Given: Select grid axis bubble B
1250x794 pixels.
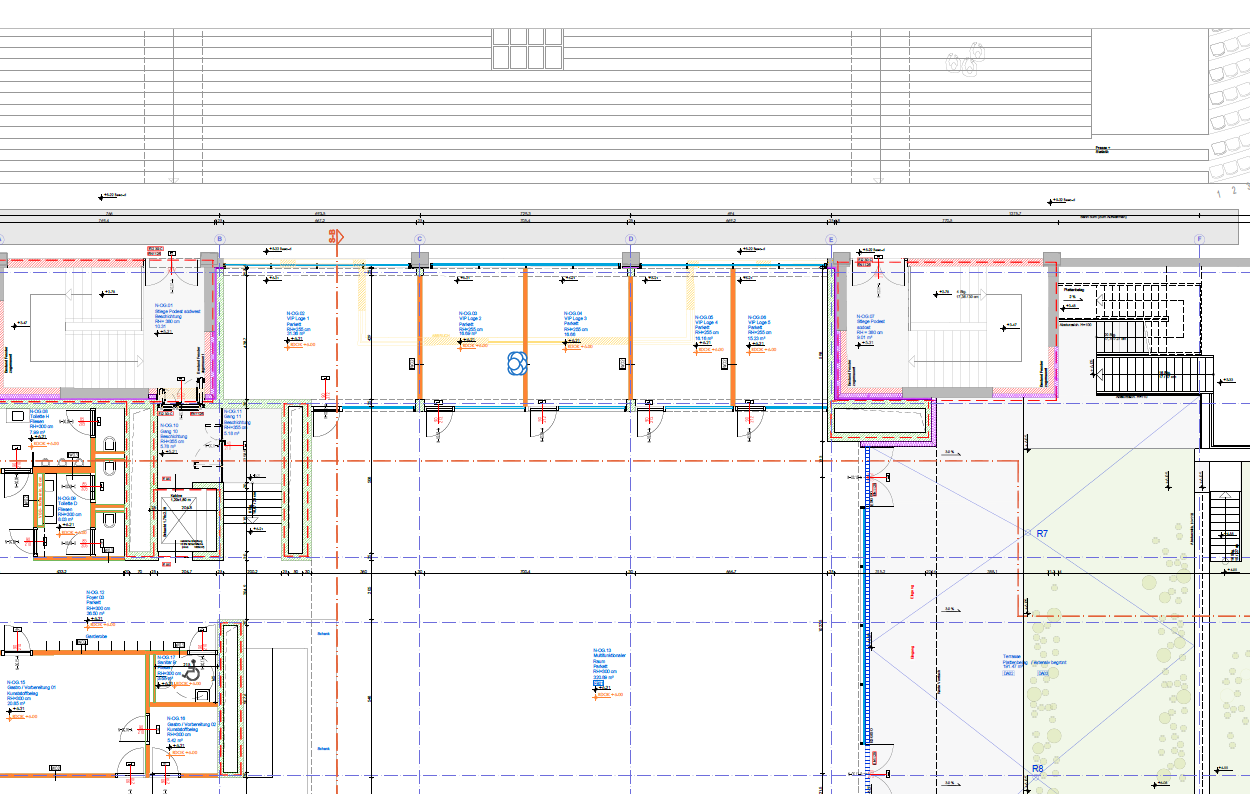Looking at the screenshot, I should [x=219, y=239].
